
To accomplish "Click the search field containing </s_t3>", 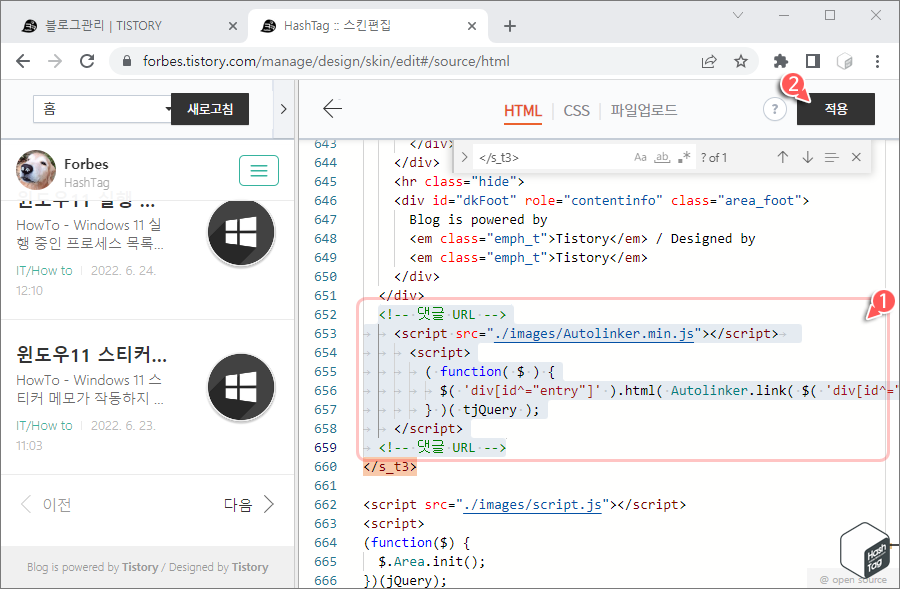I will click(551, 157).
